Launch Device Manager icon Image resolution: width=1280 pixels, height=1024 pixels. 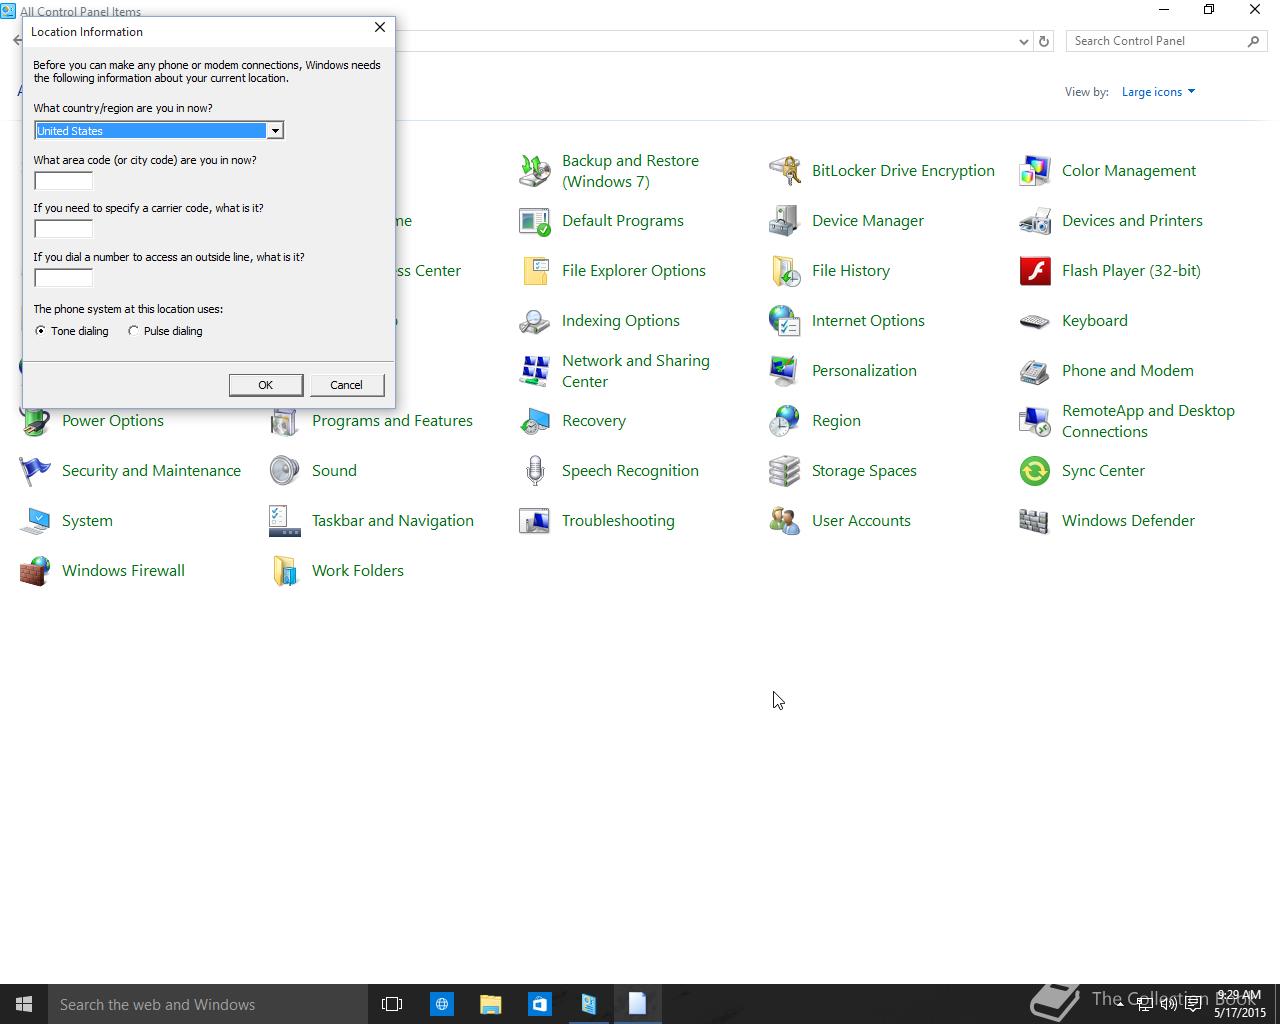785,221
